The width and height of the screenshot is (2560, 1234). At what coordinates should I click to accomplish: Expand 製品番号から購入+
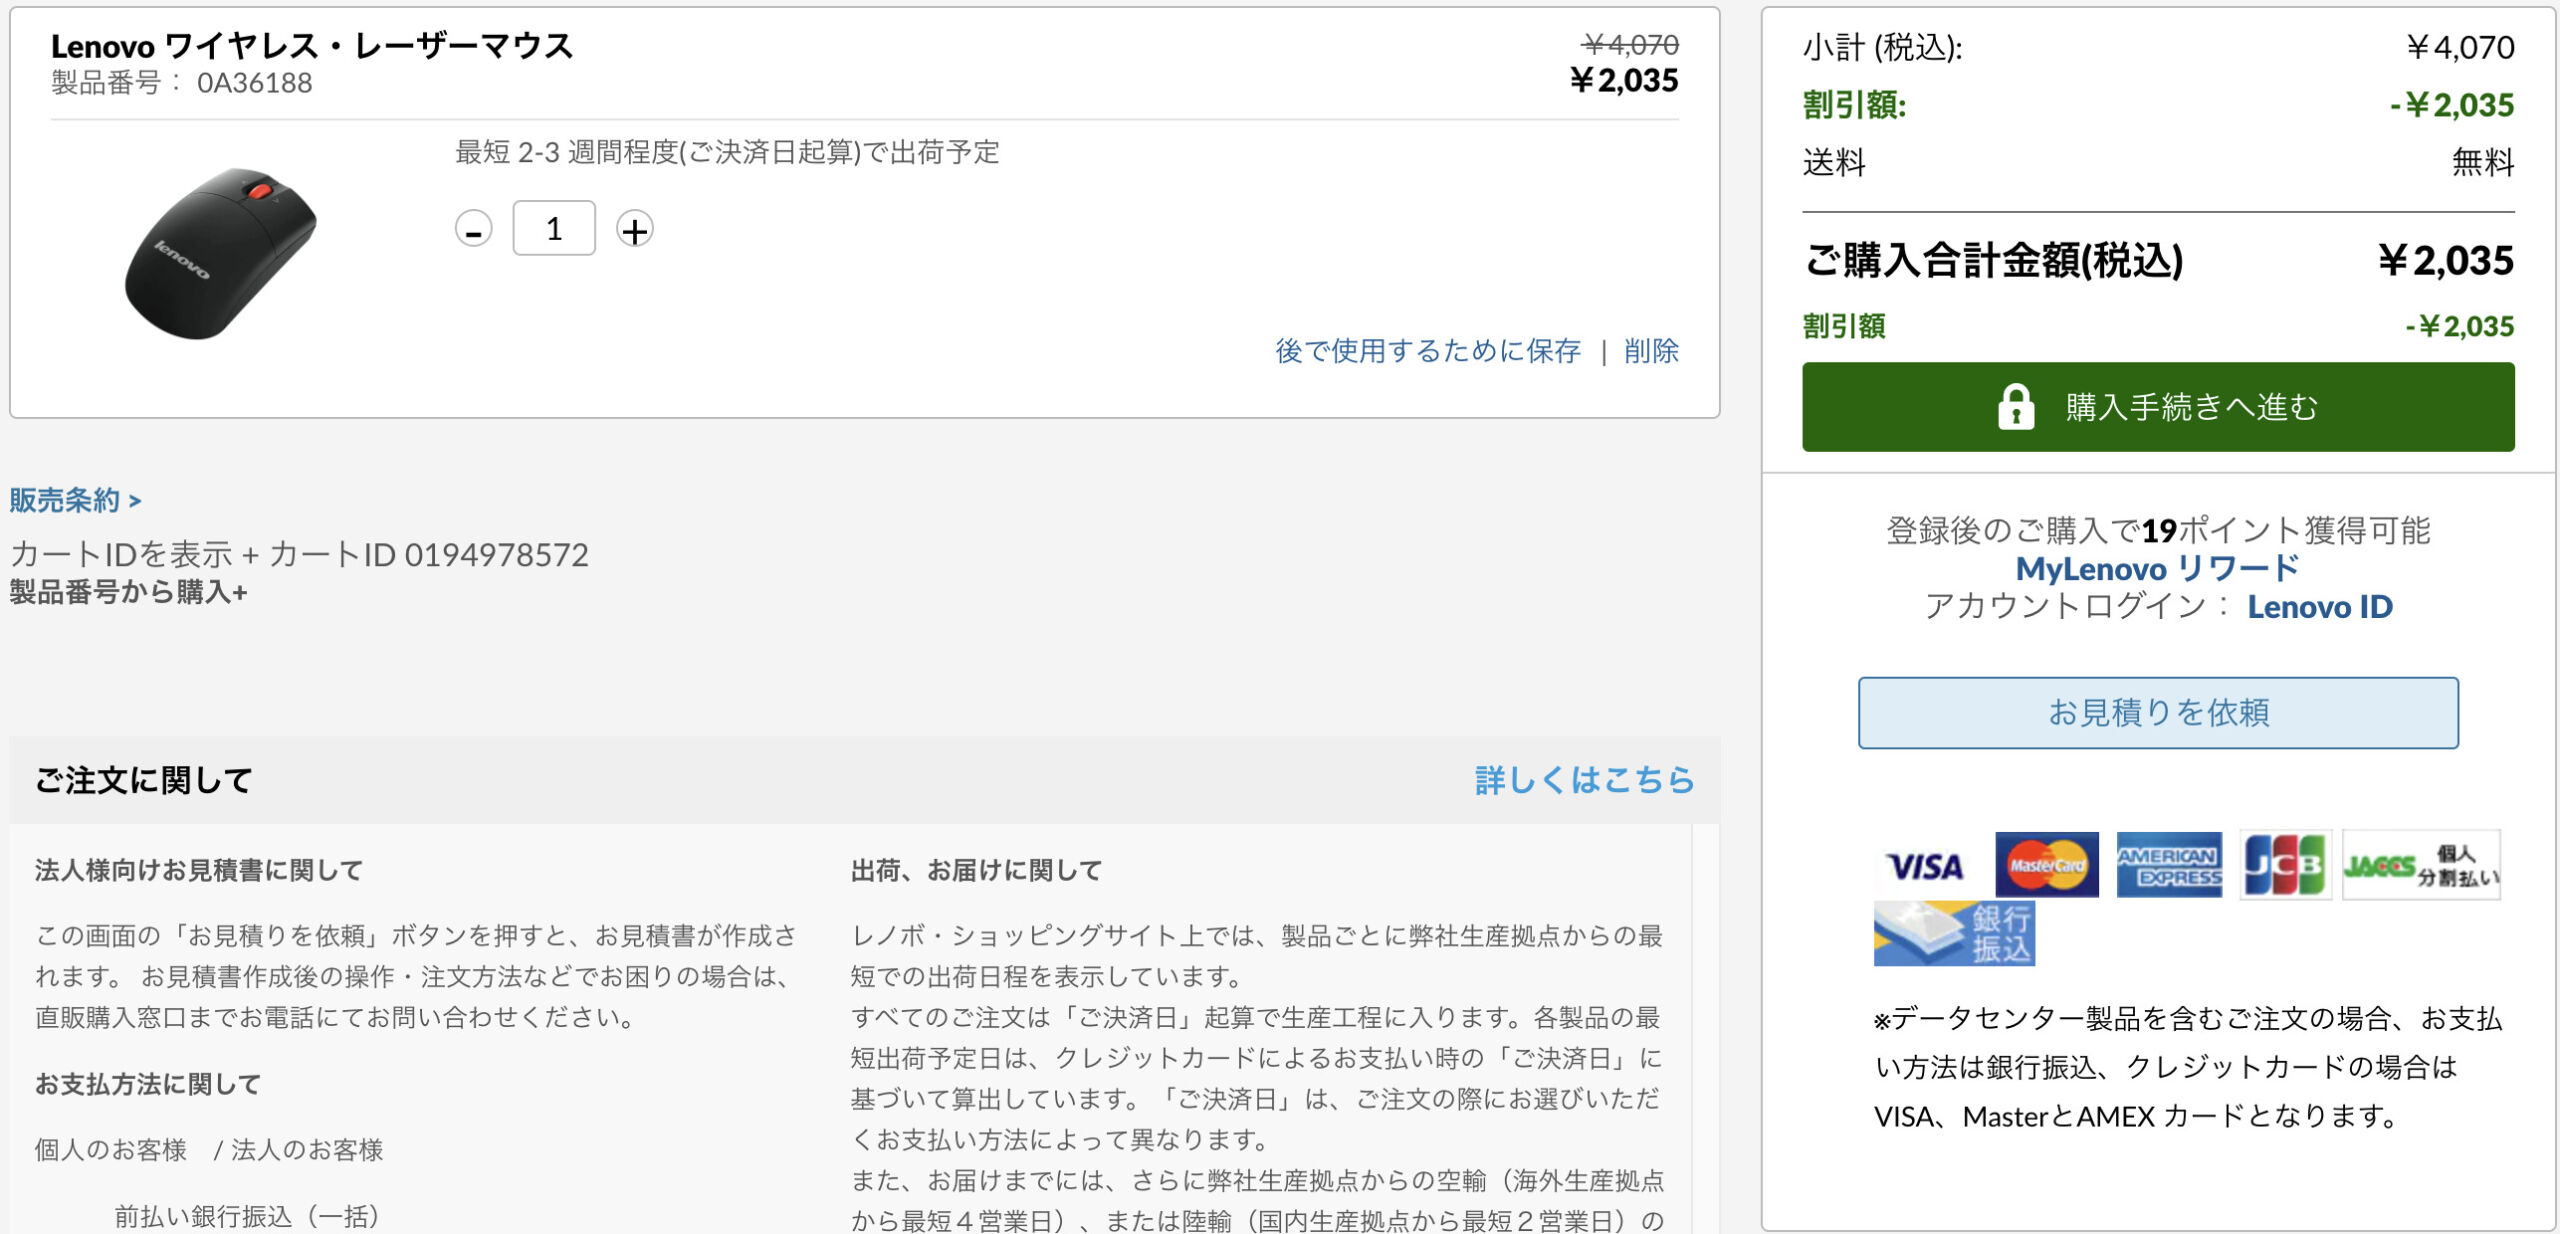coord(128,592)
